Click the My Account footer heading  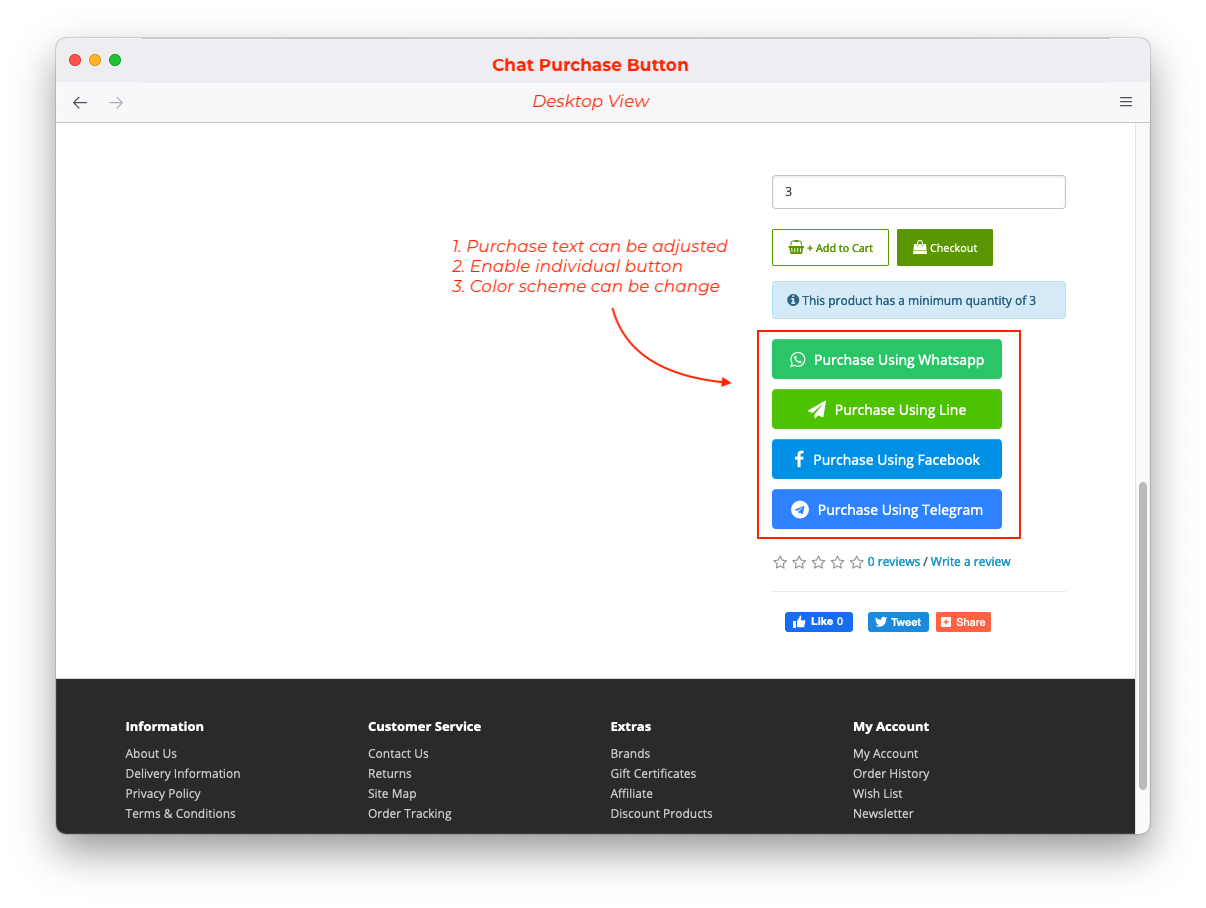click(891, 727)
